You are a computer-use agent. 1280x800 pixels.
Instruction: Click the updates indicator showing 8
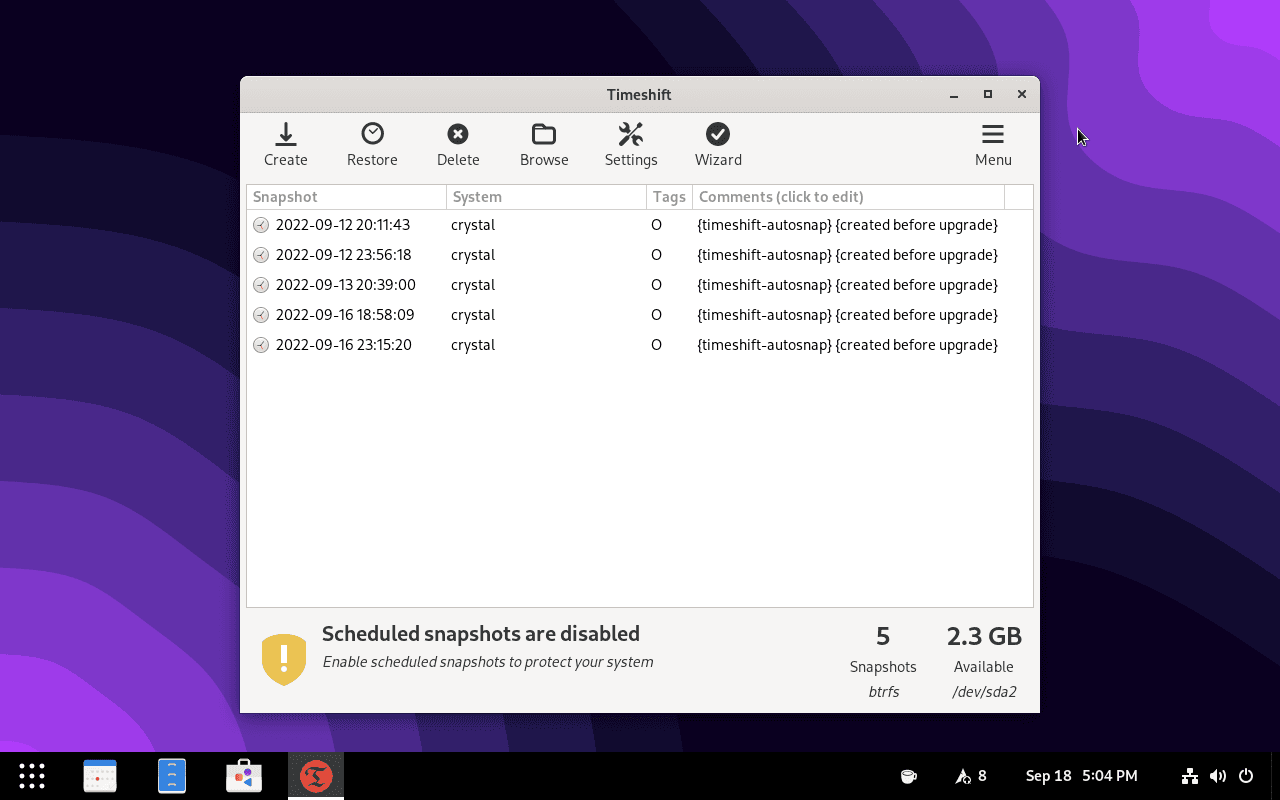point(971,776)
